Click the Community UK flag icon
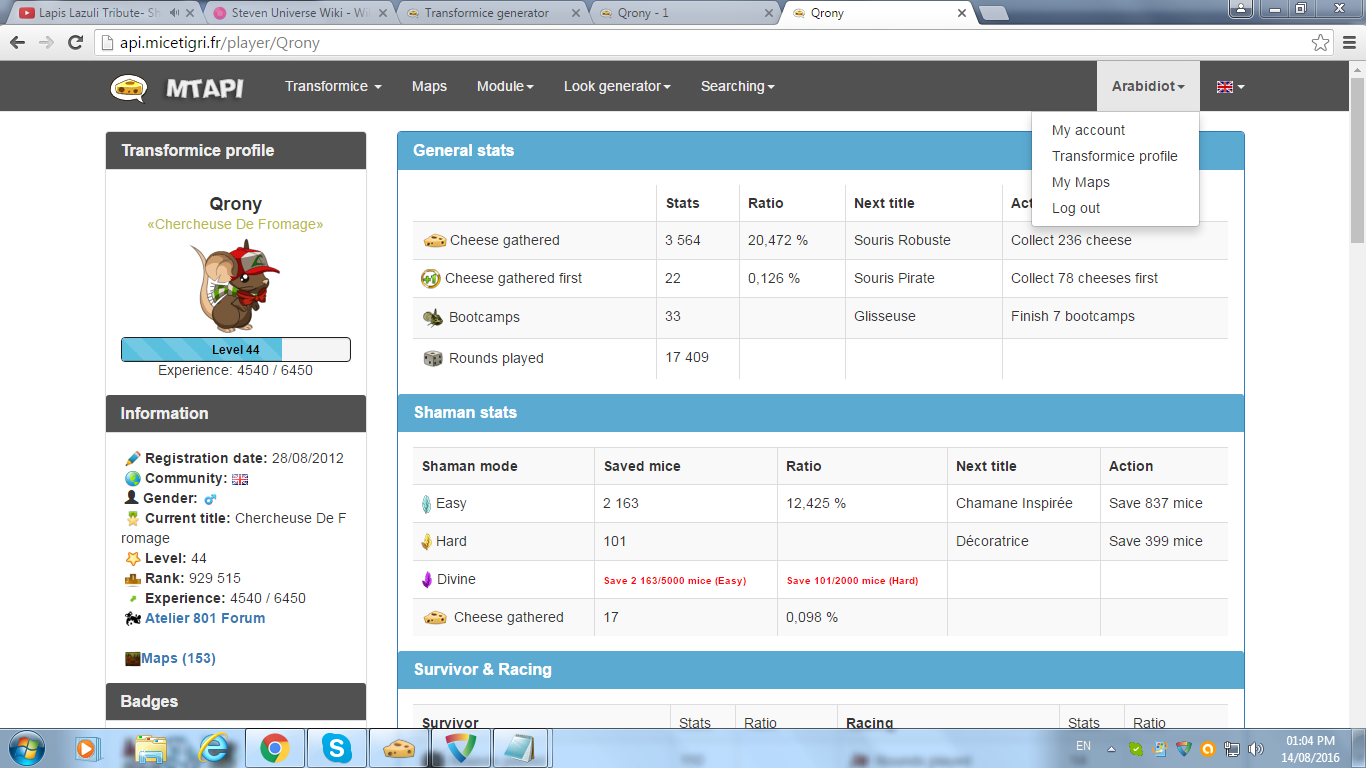1366x768 pixels. click(x=240, y=479)
